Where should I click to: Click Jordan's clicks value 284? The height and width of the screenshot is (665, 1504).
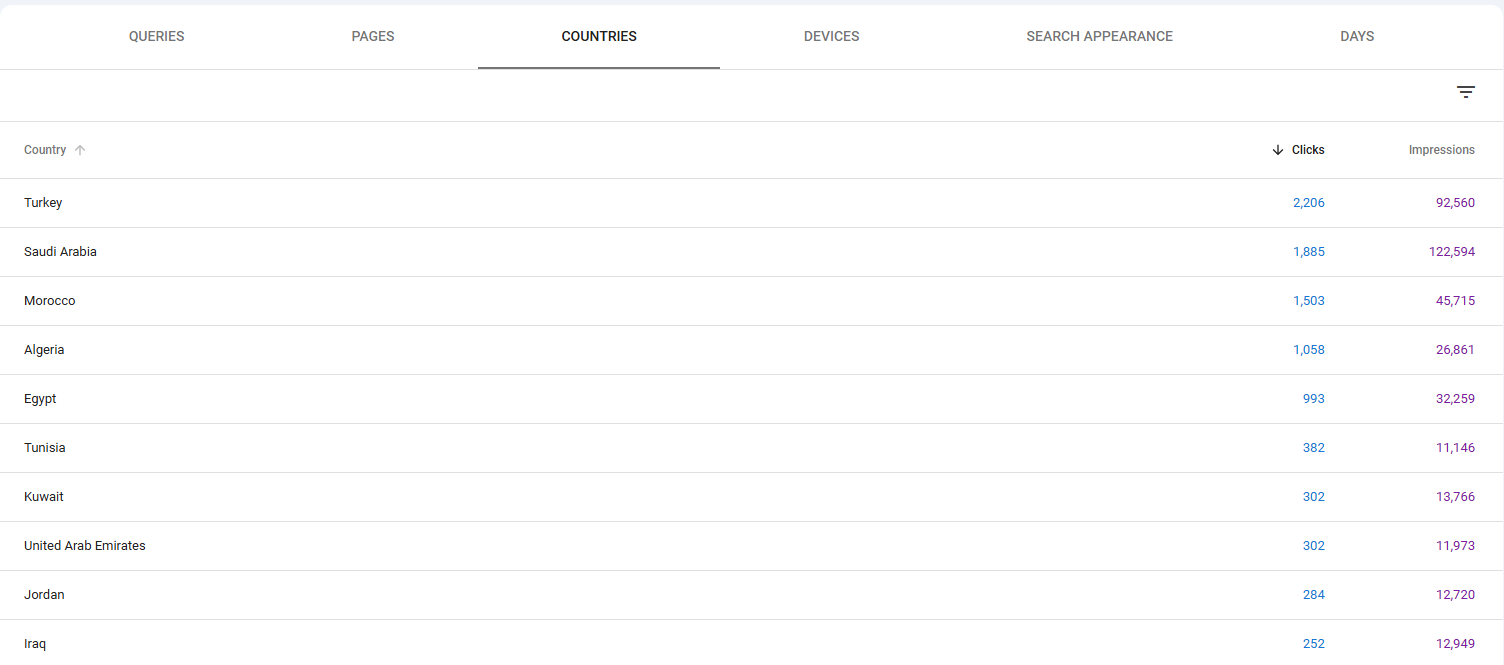1313,595
